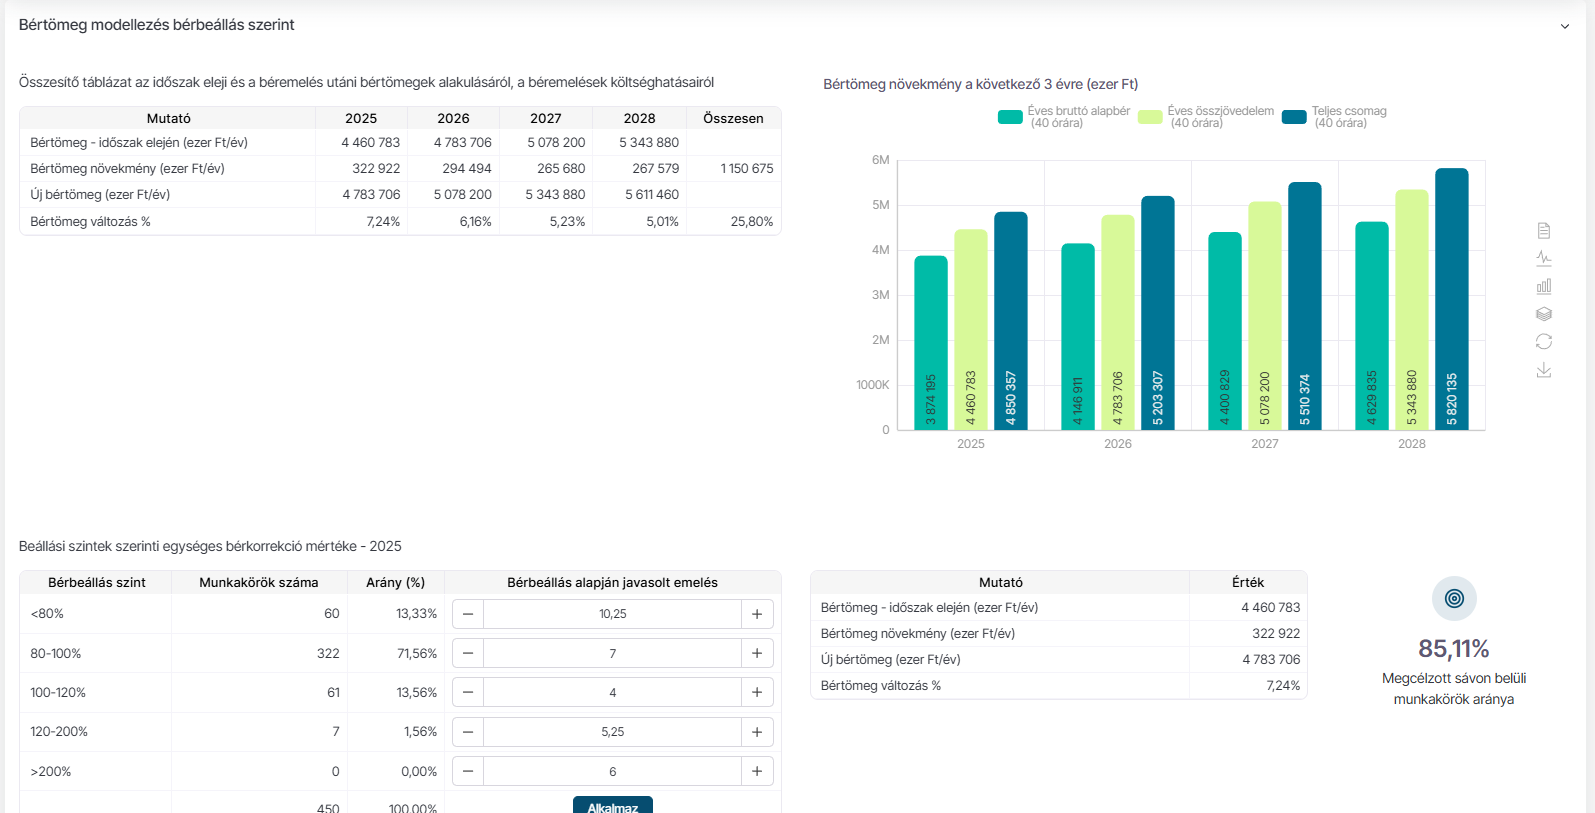
Task: Increase the raise for the 100-120% level
Action: (757, 692)
